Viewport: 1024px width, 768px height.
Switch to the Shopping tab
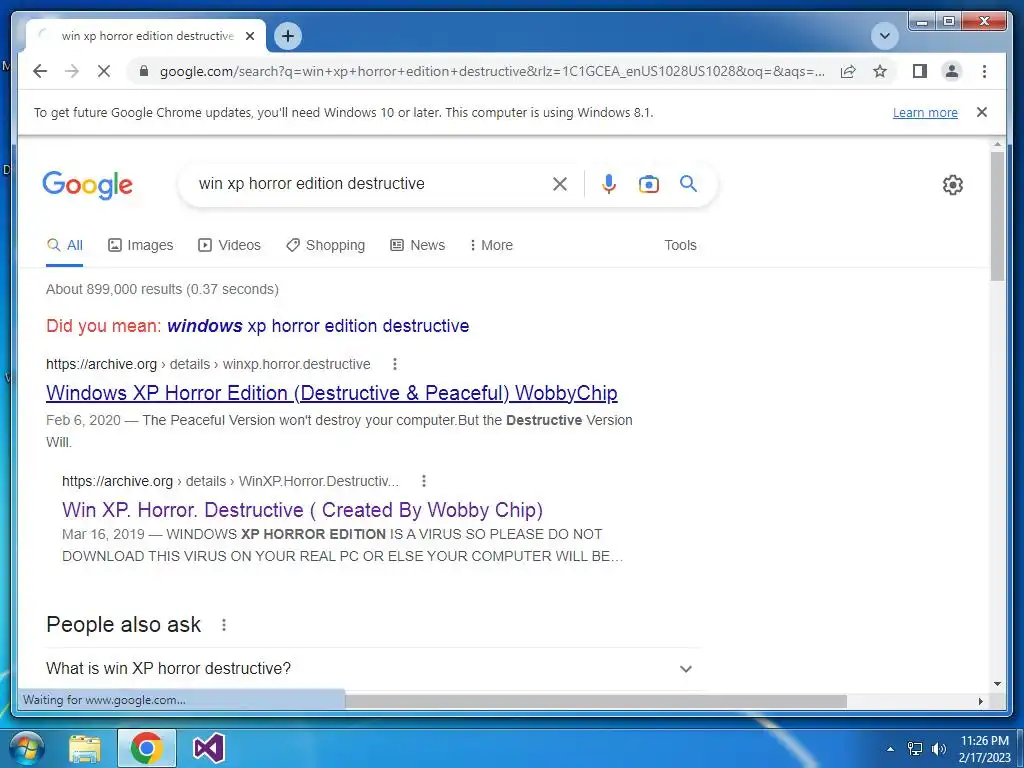click(x=326, y=246)
